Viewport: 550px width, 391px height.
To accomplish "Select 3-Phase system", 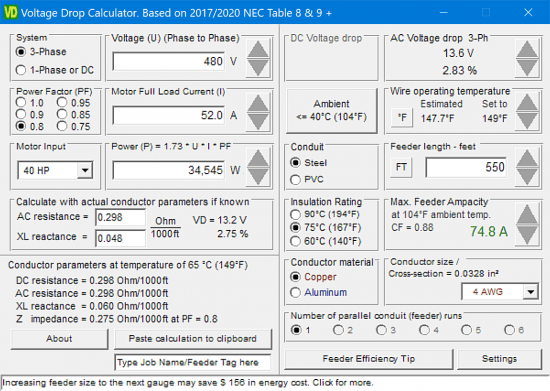I will coord(41,52).
